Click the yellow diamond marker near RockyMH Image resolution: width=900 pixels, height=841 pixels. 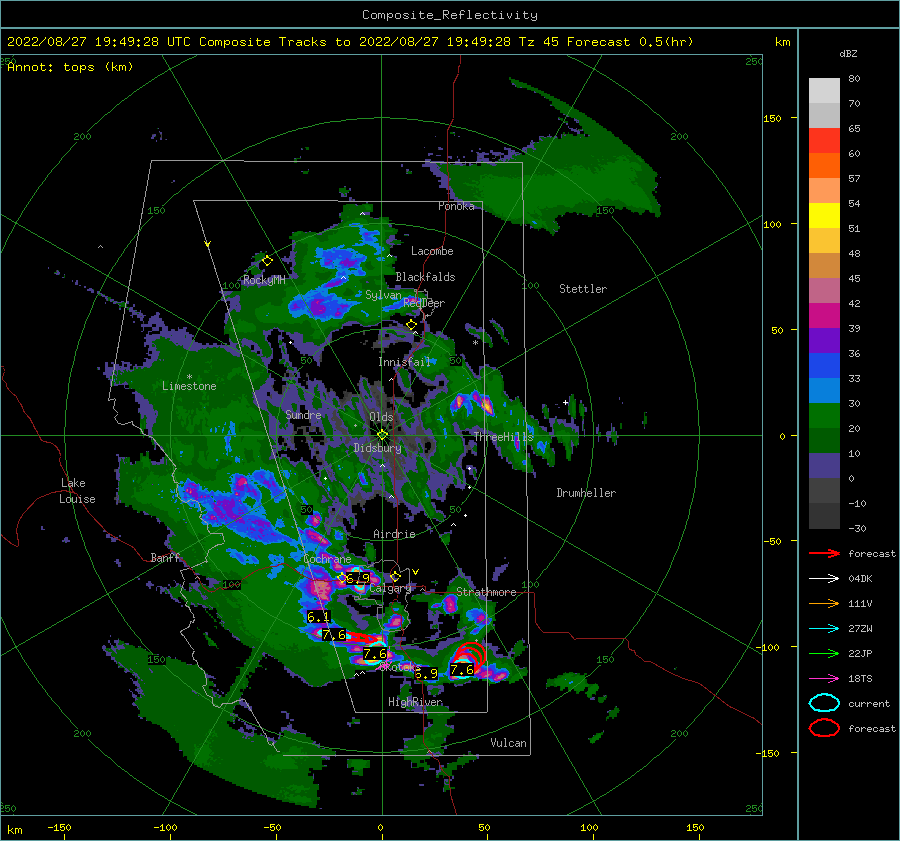coord(267,261)
